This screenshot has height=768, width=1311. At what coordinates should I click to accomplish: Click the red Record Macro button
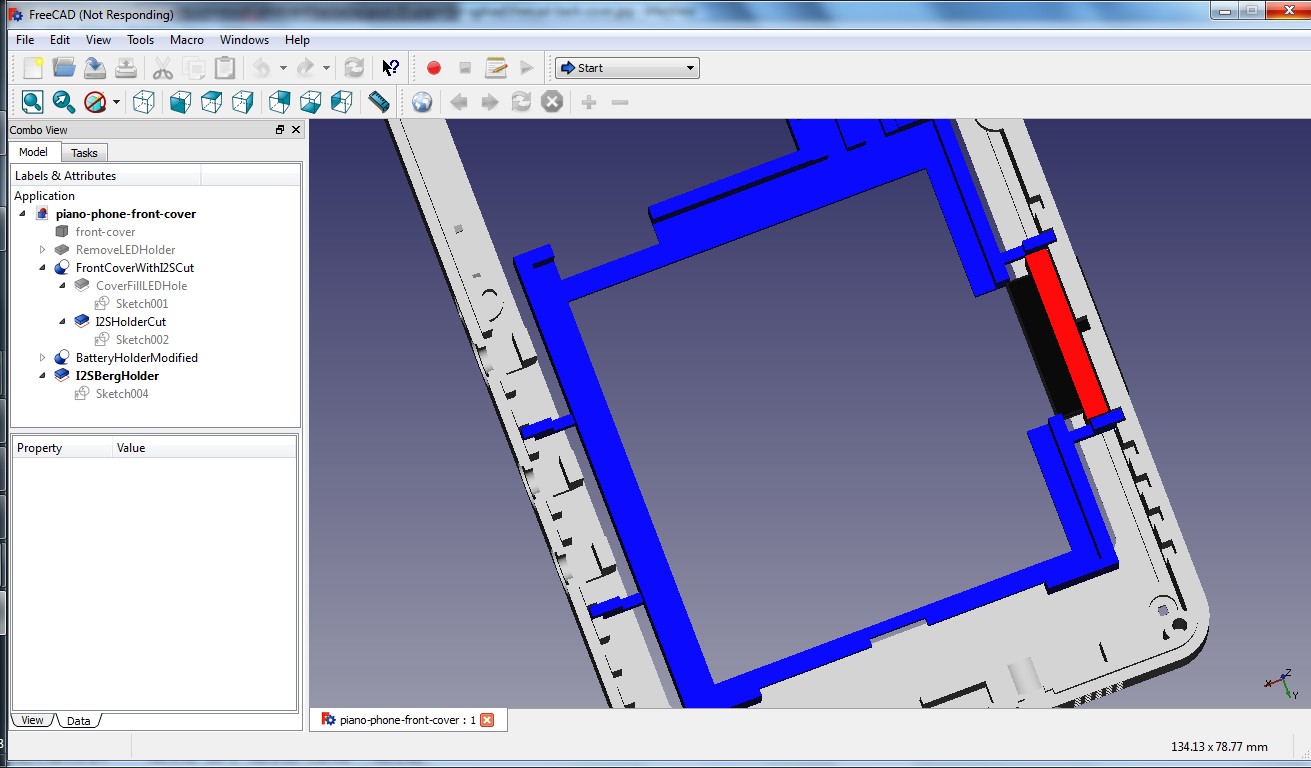pos(434,68)
